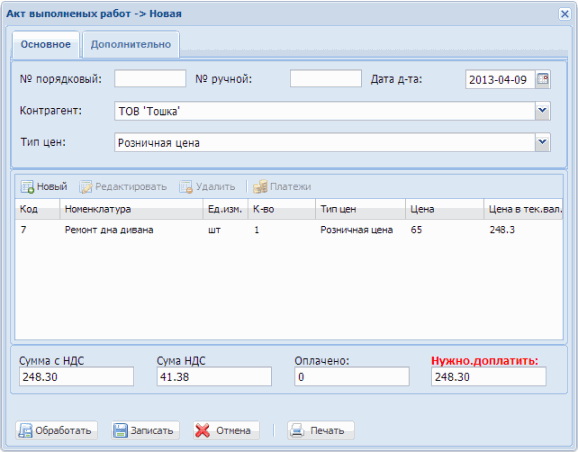Select the Основное tab
Image resolution: width=578 pixels, height=452 pixels.
click(46, 45)
